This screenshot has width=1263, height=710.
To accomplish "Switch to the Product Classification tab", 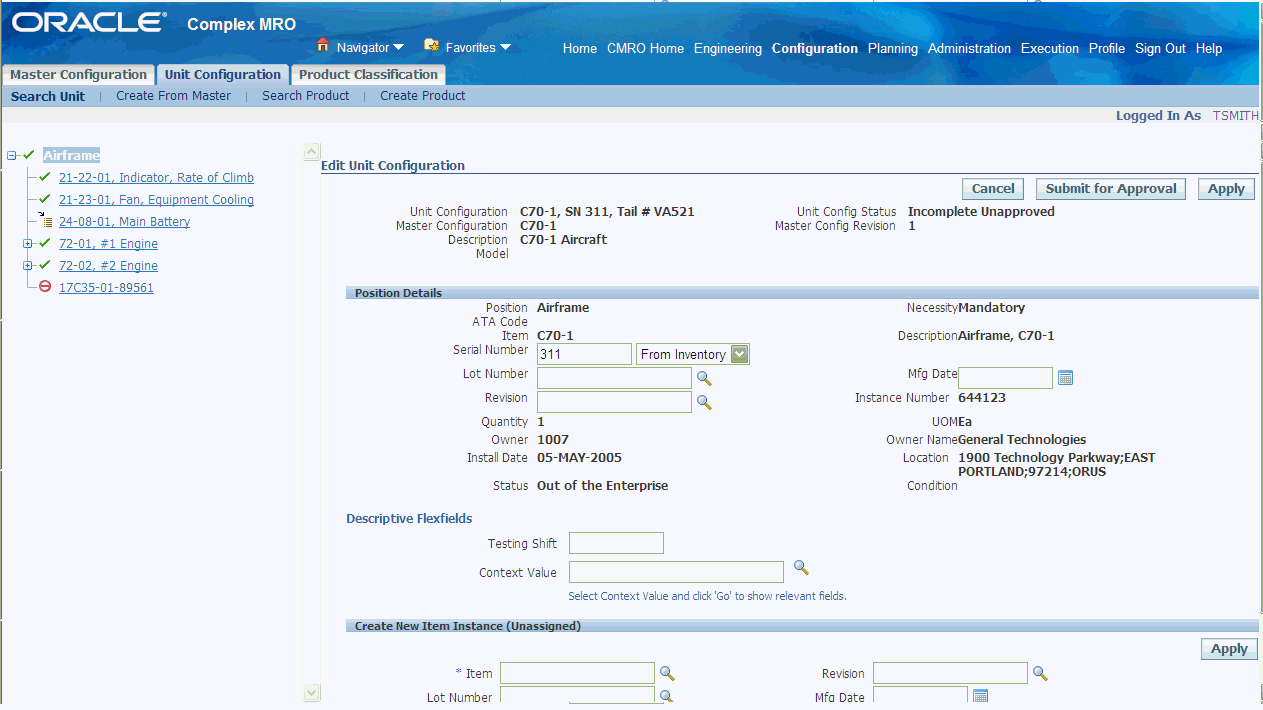I will [368, 75].
